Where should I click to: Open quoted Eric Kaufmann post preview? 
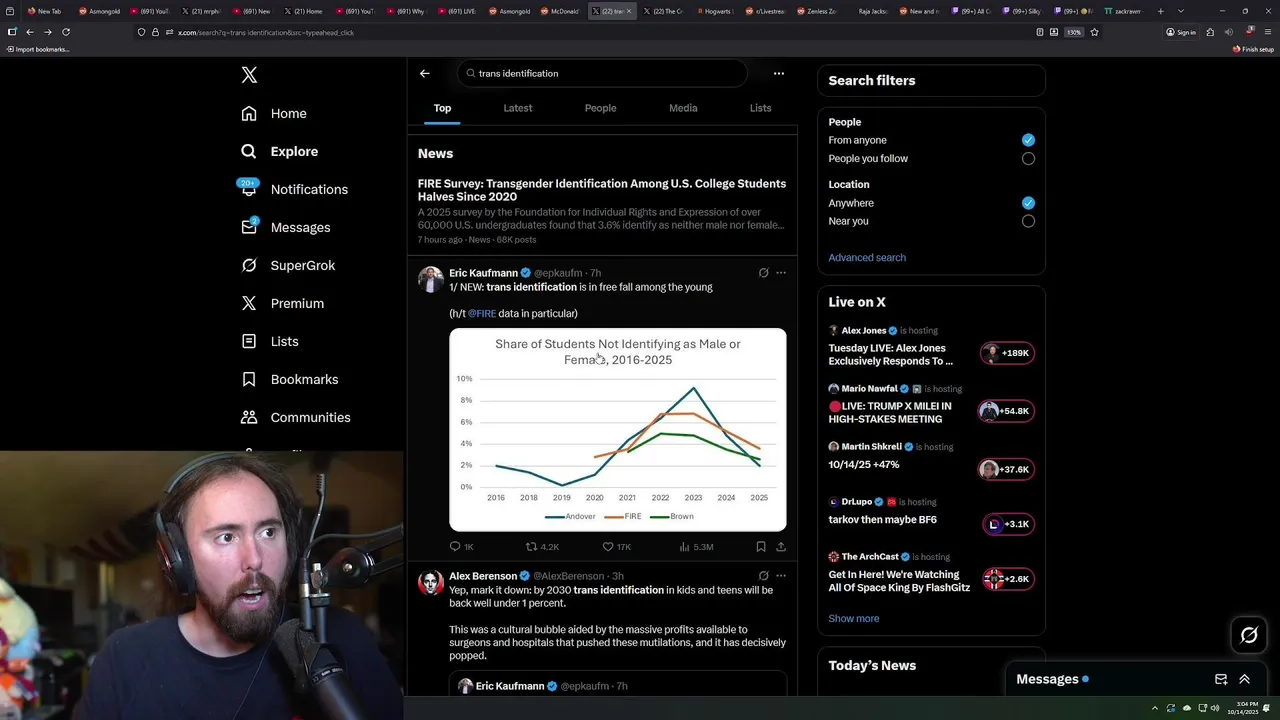point(618,685)
